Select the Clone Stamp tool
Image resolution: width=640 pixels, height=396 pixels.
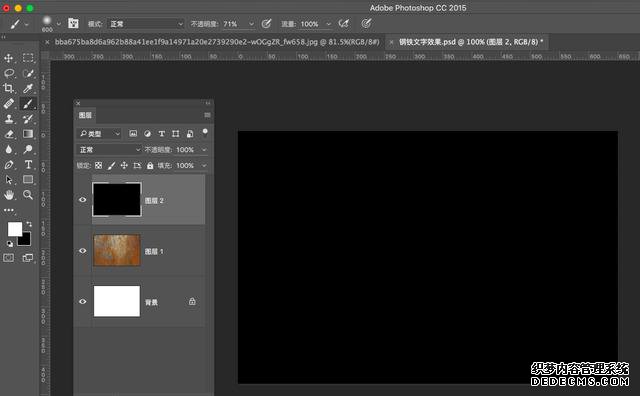9,119
